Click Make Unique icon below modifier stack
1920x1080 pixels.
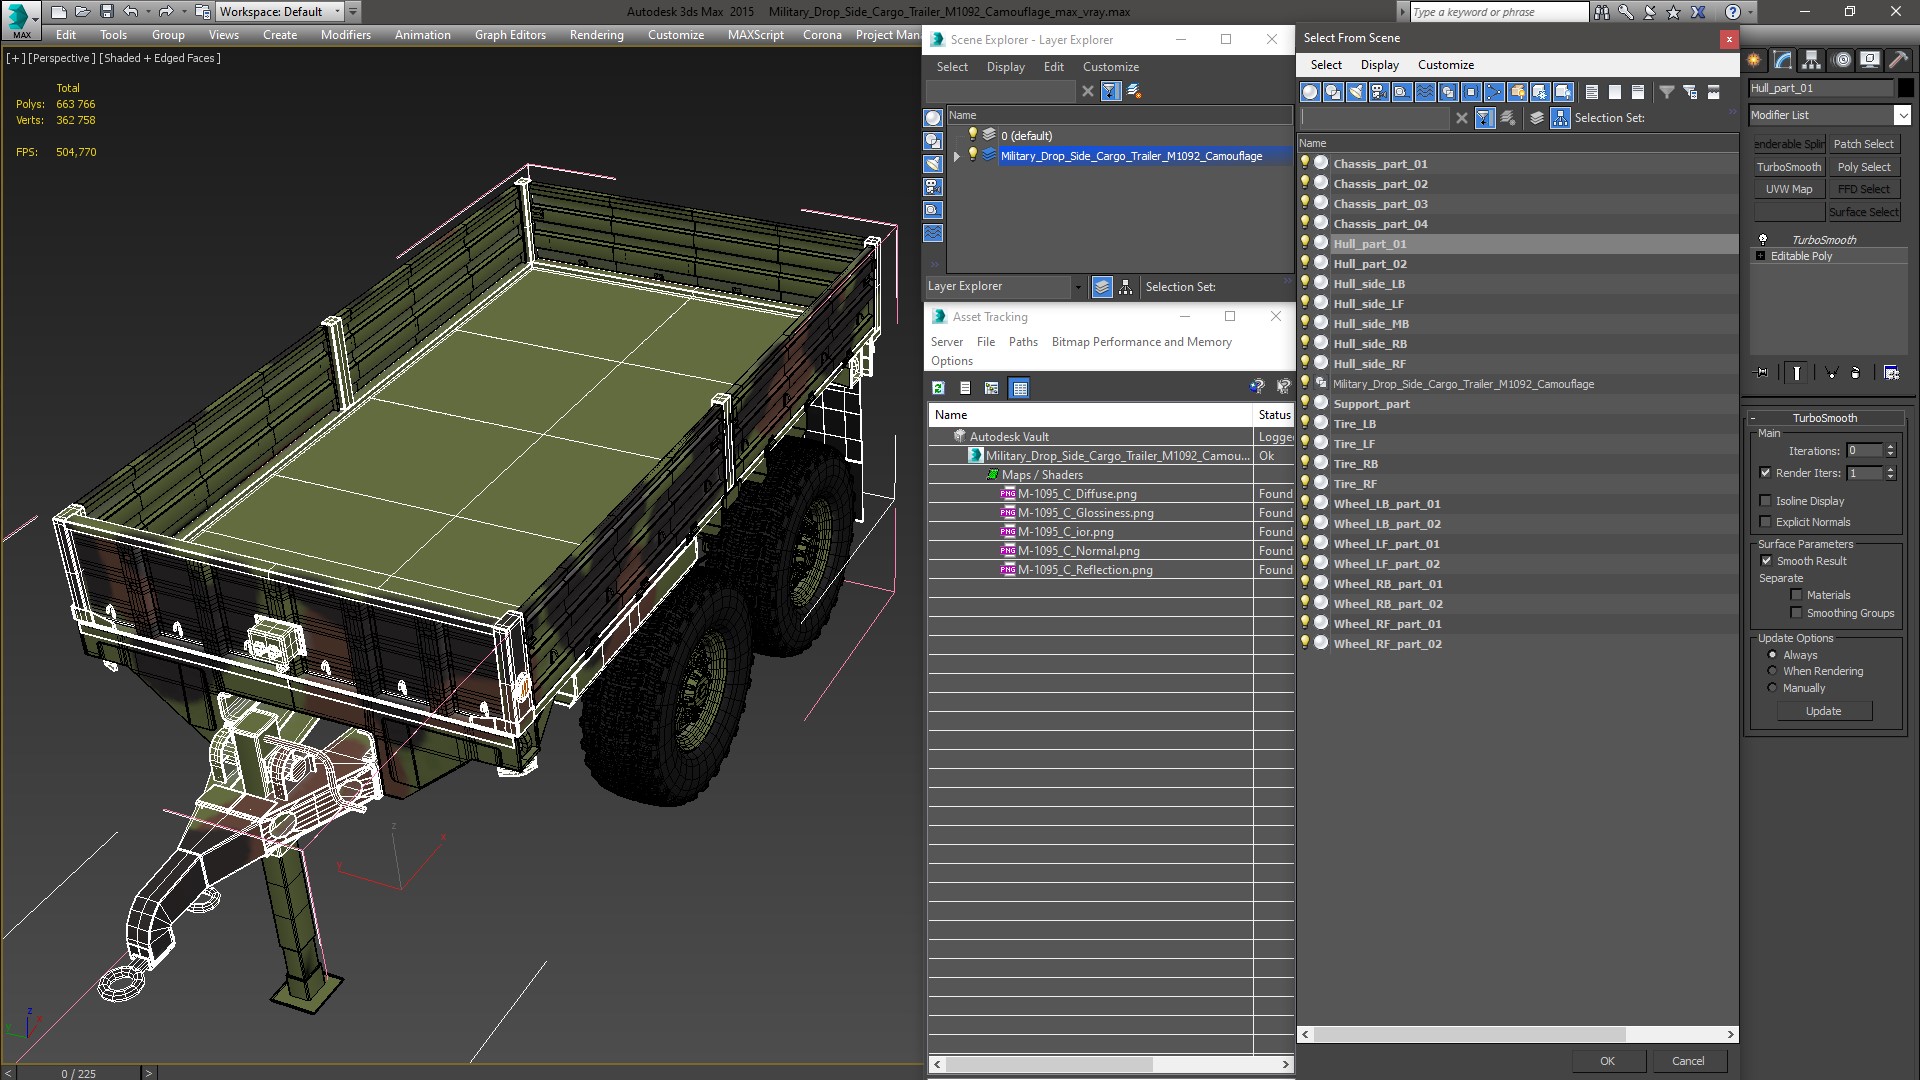pos(1831,373)
